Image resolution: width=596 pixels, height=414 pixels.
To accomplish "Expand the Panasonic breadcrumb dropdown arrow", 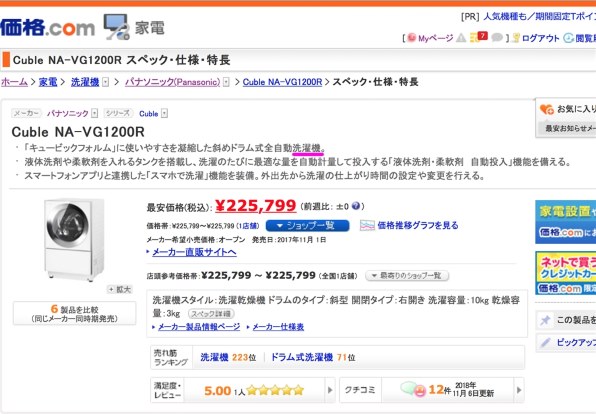I will pos(226,82).
